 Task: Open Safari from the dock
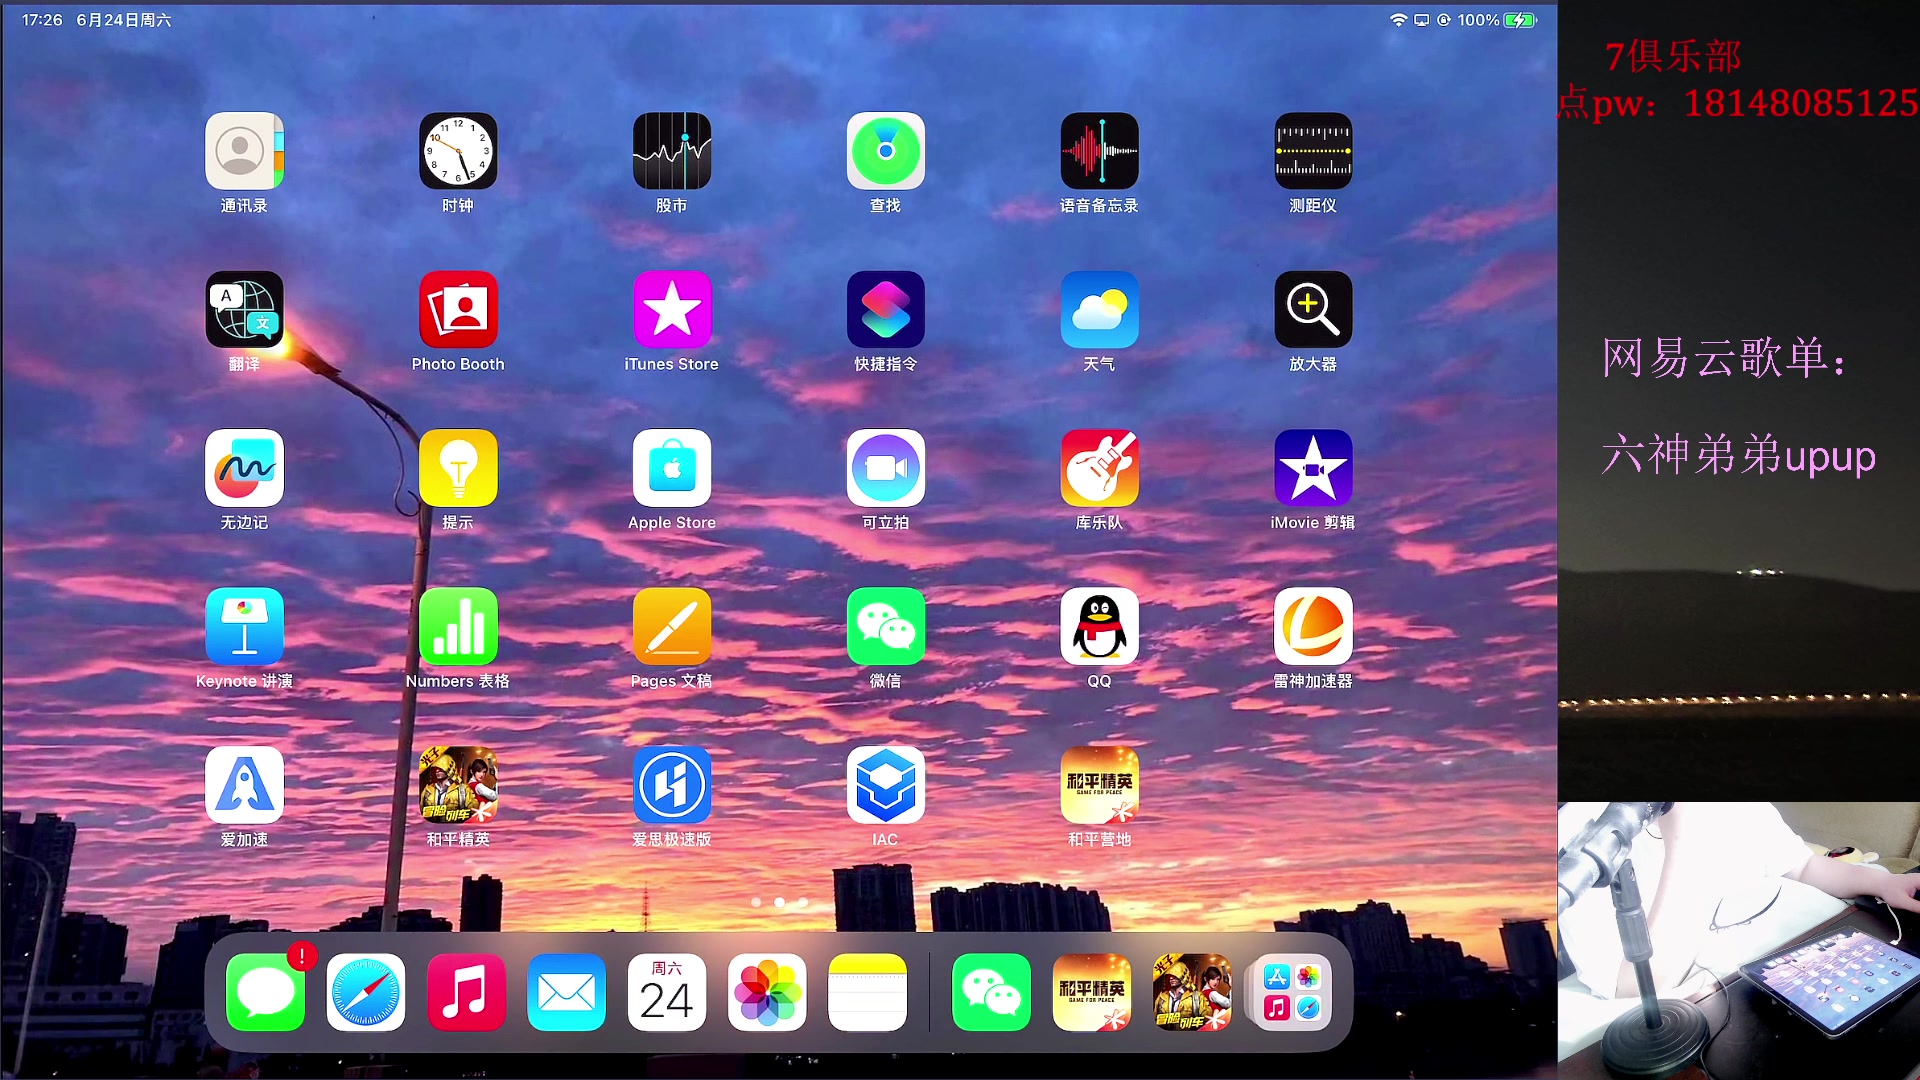tap(366, 992)
